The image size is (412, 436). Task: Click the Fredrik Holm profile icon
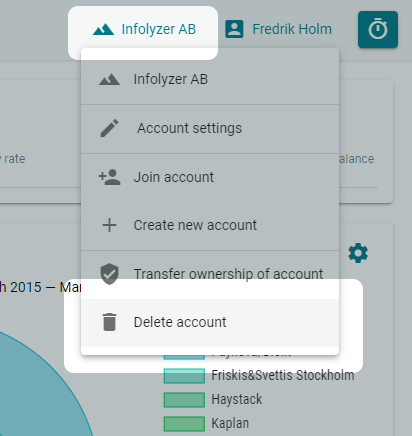pos(234,29)
